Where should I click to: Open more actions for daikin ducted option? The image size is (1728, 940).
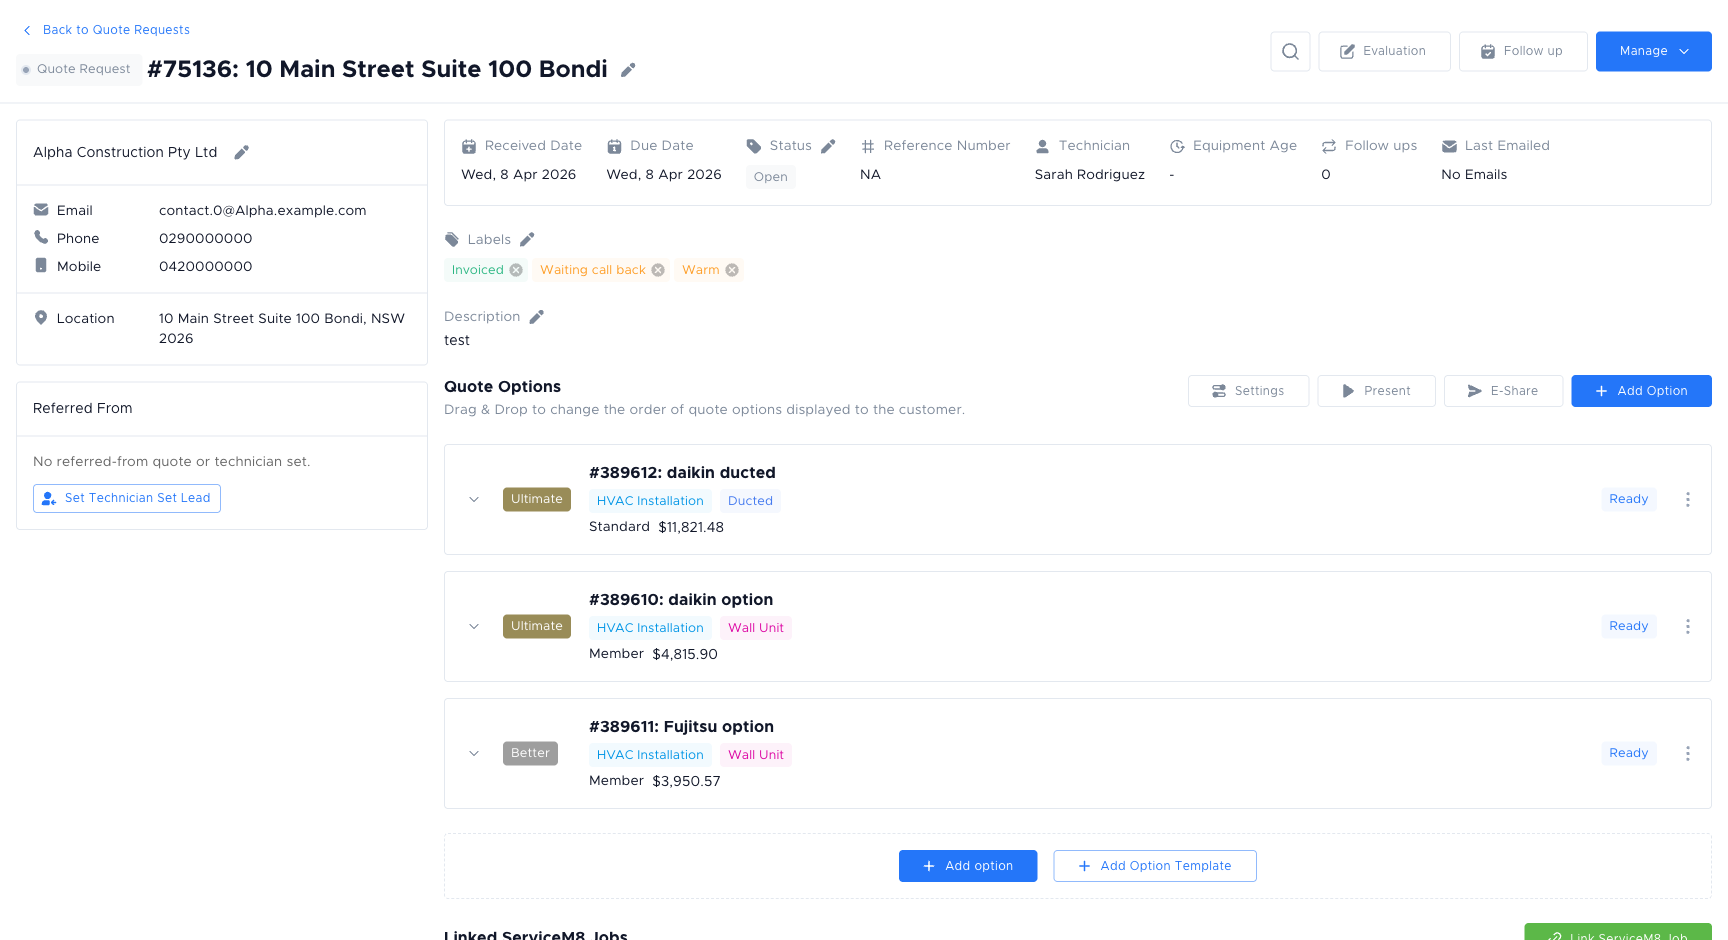click(x=1688, y=499)
